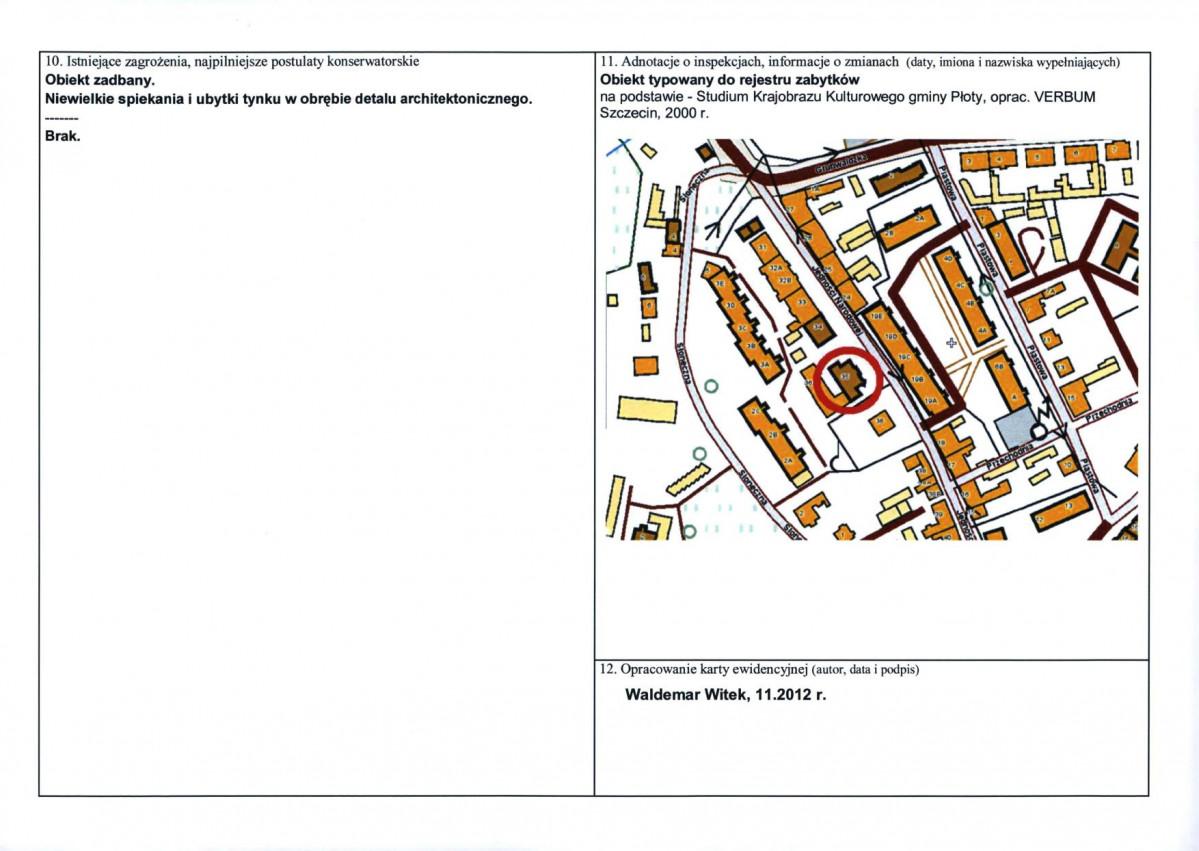Click the Grunwaldzka street label
The image size is (1199, 851).
pyautogui.click(x=840, y=164)
